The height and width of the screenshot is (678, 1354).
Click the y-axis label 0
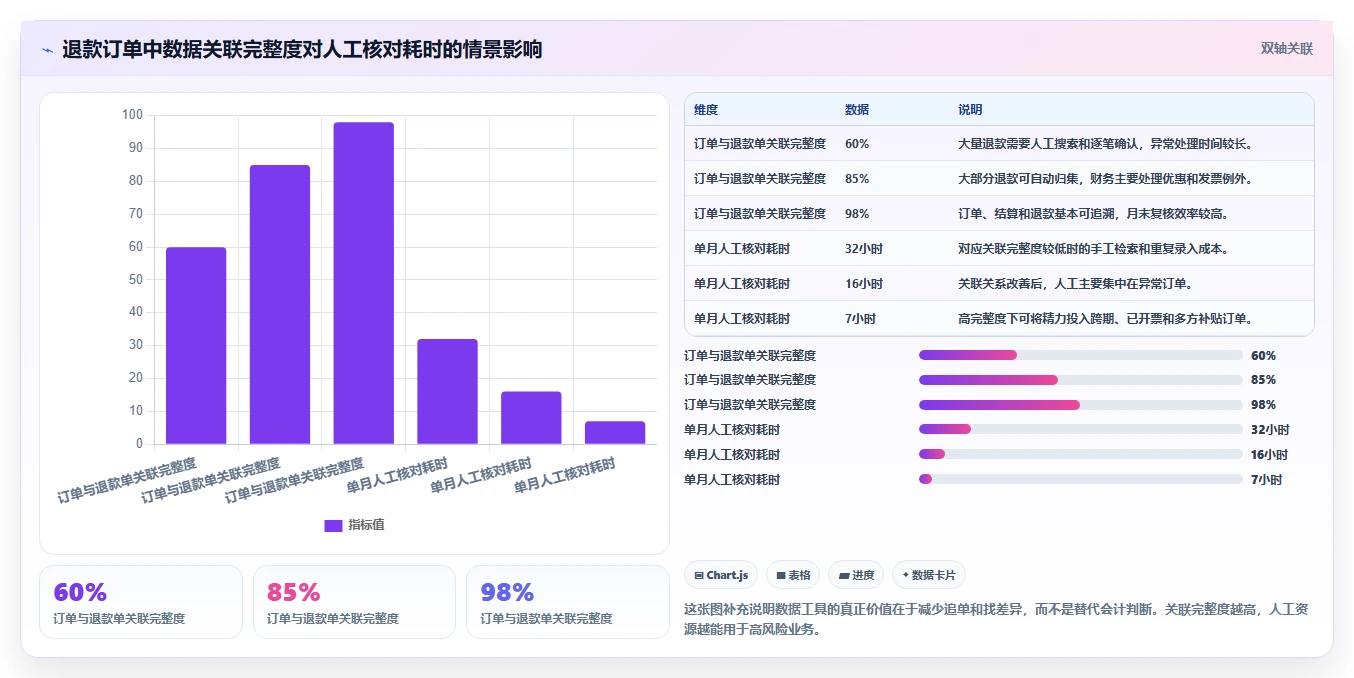click(x=140, y=444)
